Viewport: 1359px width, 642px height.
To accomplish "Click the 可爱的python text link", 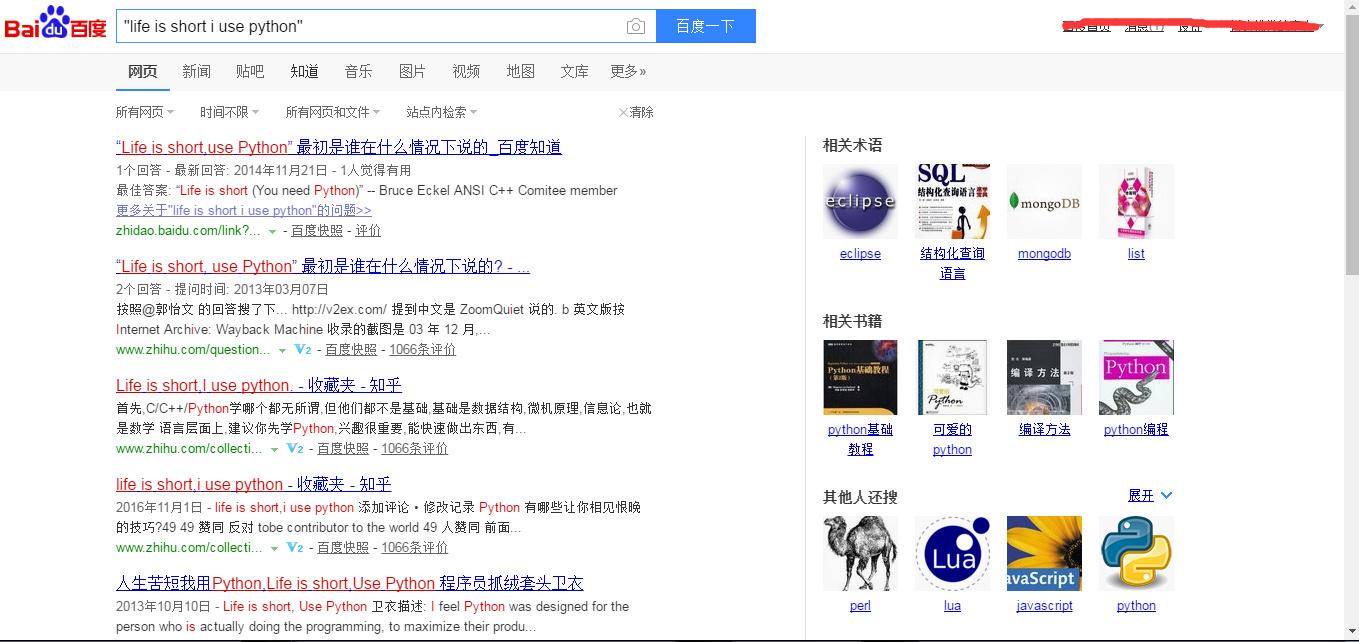I will 952,439.
